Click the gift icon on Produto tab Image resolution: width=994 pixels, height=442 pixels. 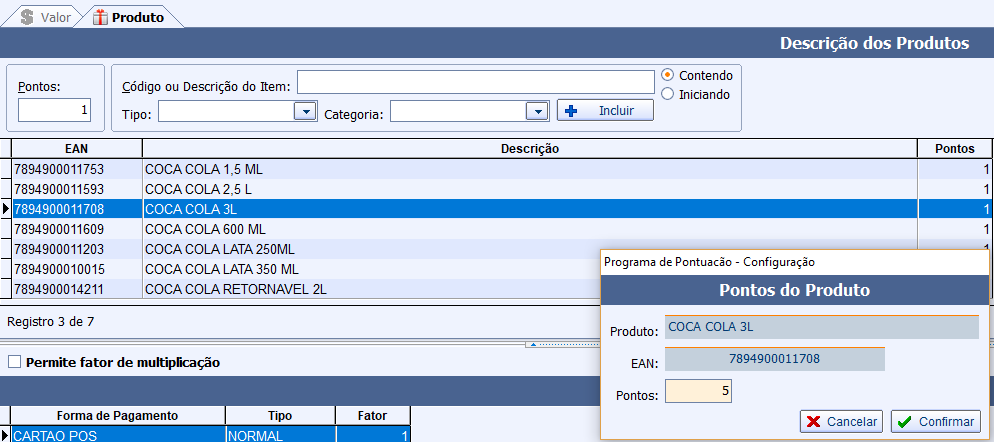tap(99, 17)
